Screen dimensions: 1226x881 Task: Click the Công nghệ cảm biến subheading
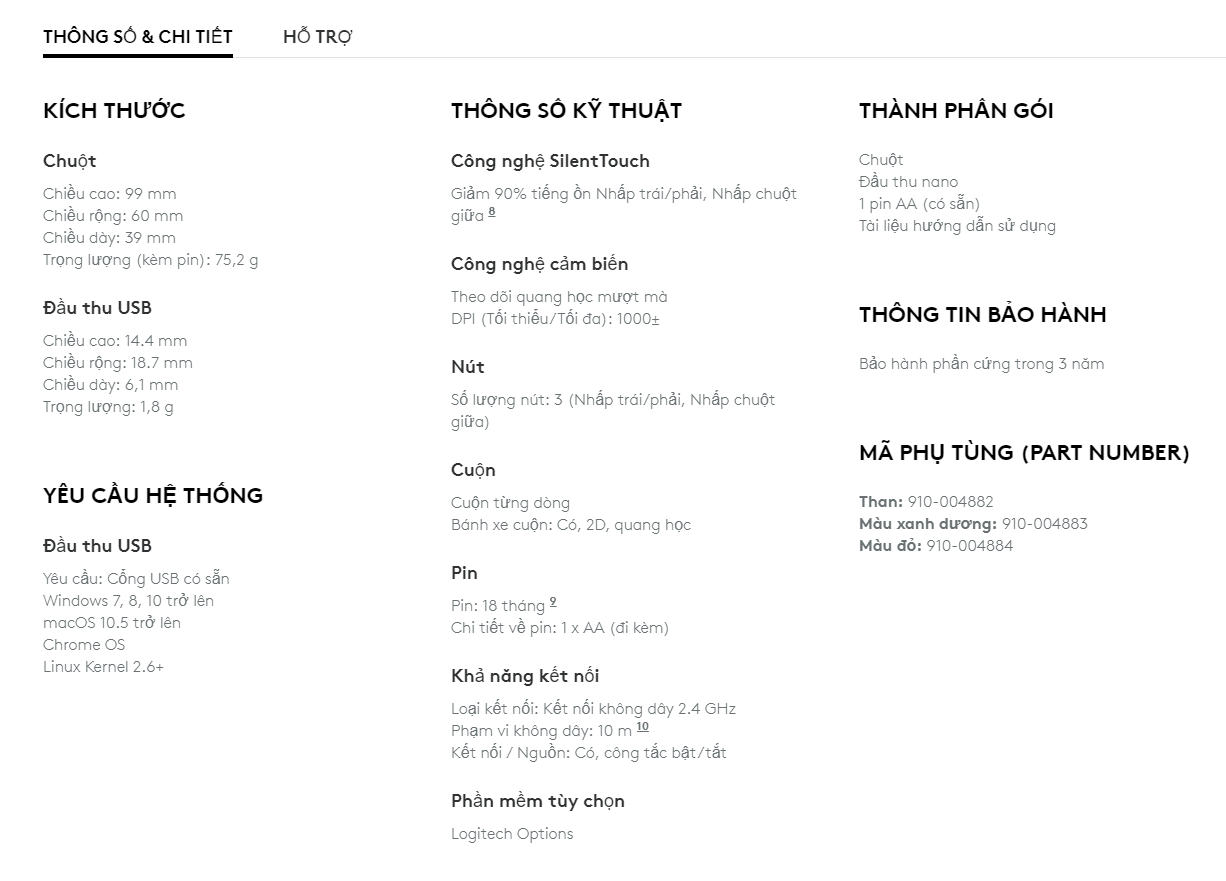click(x=539, y=264)
